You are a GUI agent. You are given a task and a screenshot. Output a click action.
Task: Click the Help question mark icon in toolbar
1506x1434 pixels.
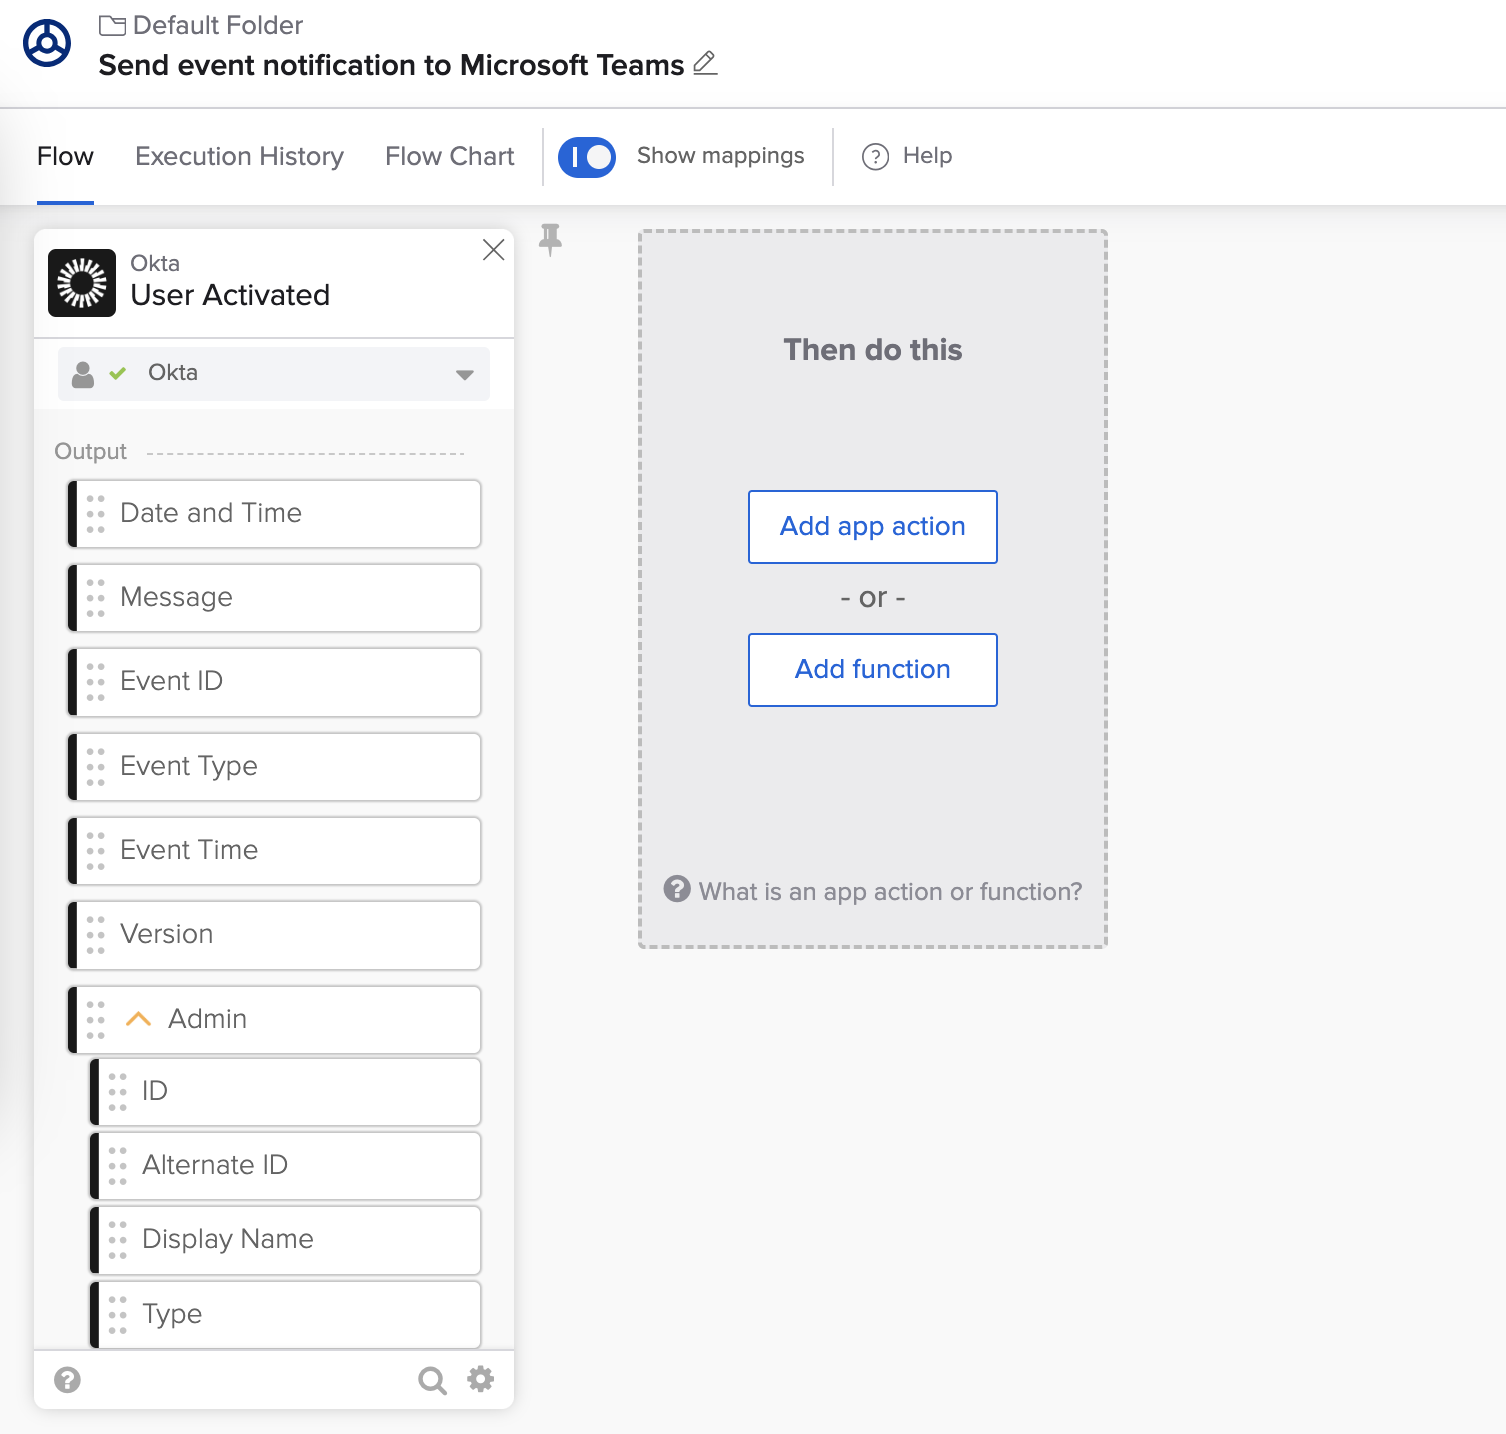875,157
